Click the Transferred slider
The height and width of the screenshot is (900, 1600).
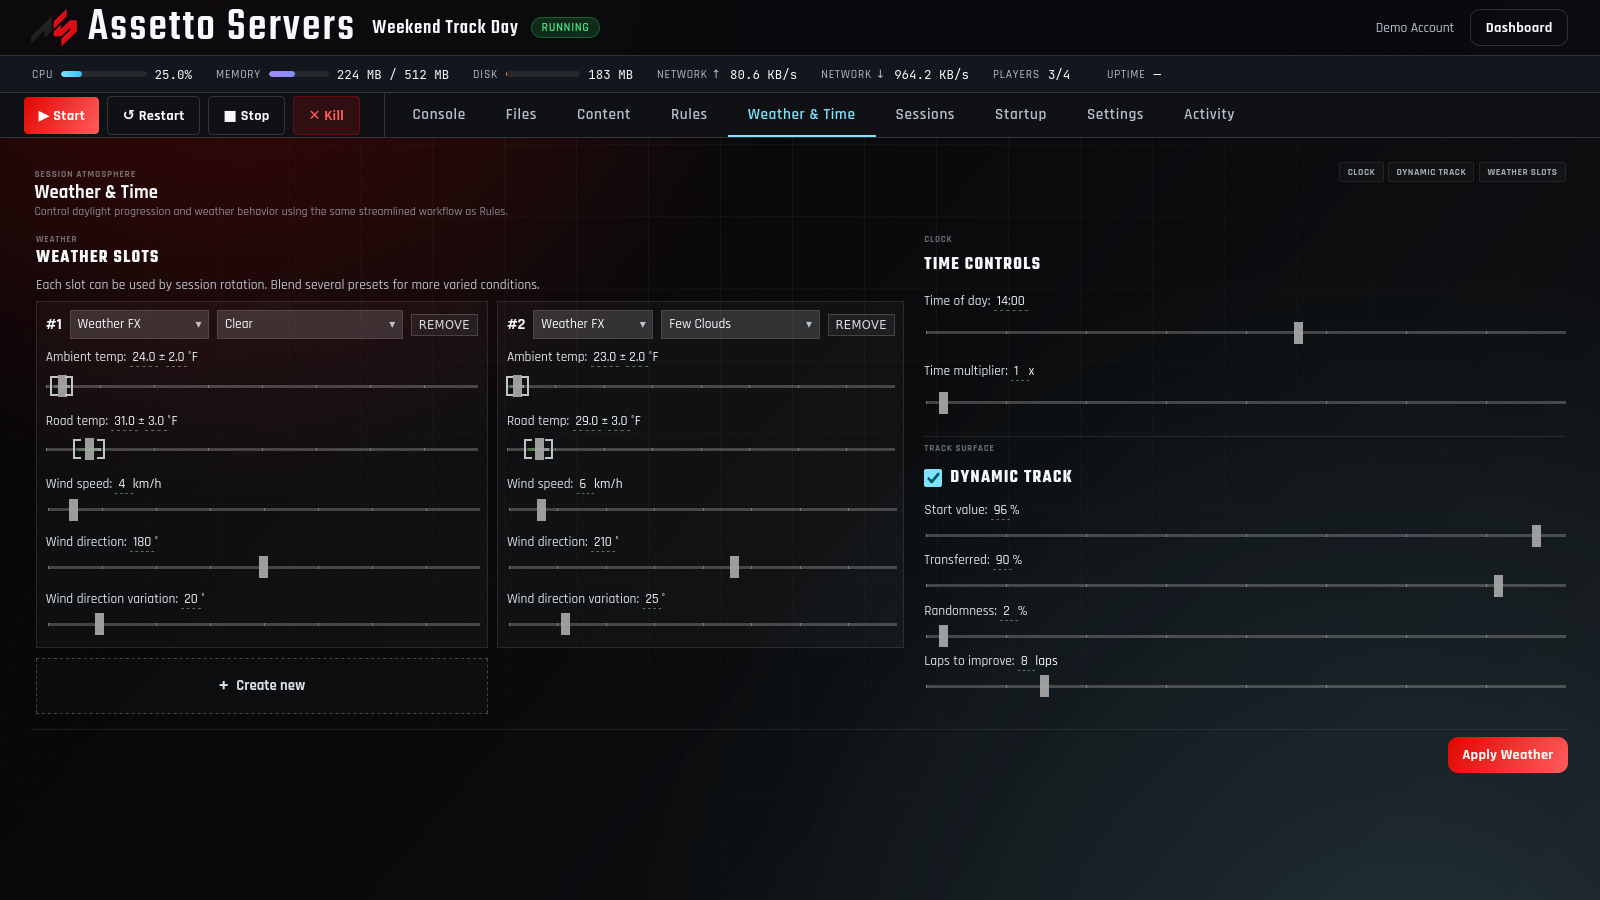(x=1245, y=586)
